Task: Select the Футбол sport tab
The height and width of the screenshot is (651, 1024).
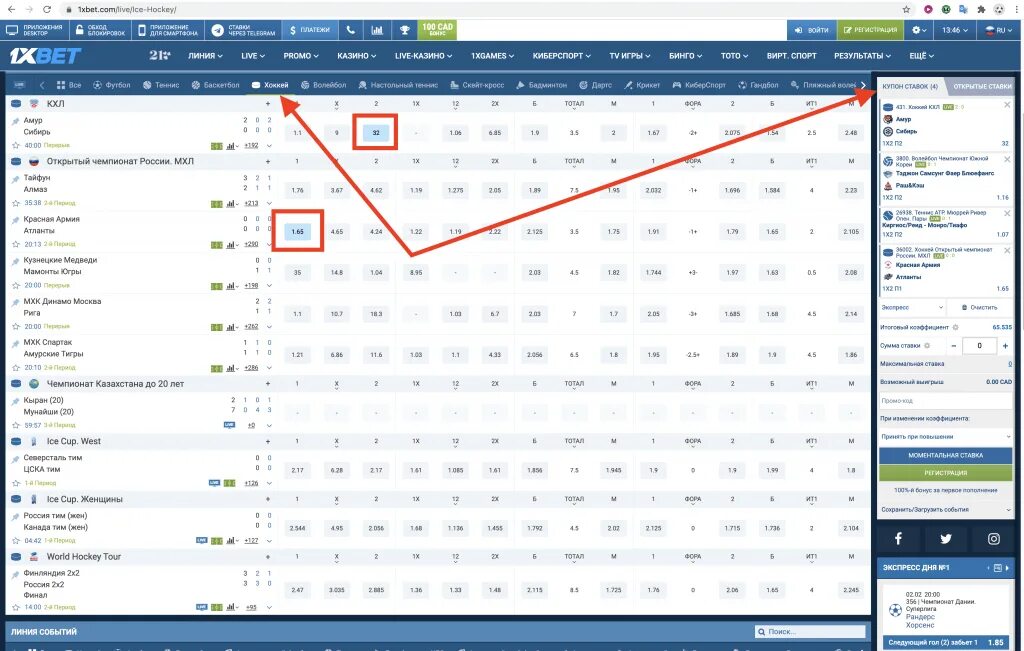Action: (x=112, y=85)
